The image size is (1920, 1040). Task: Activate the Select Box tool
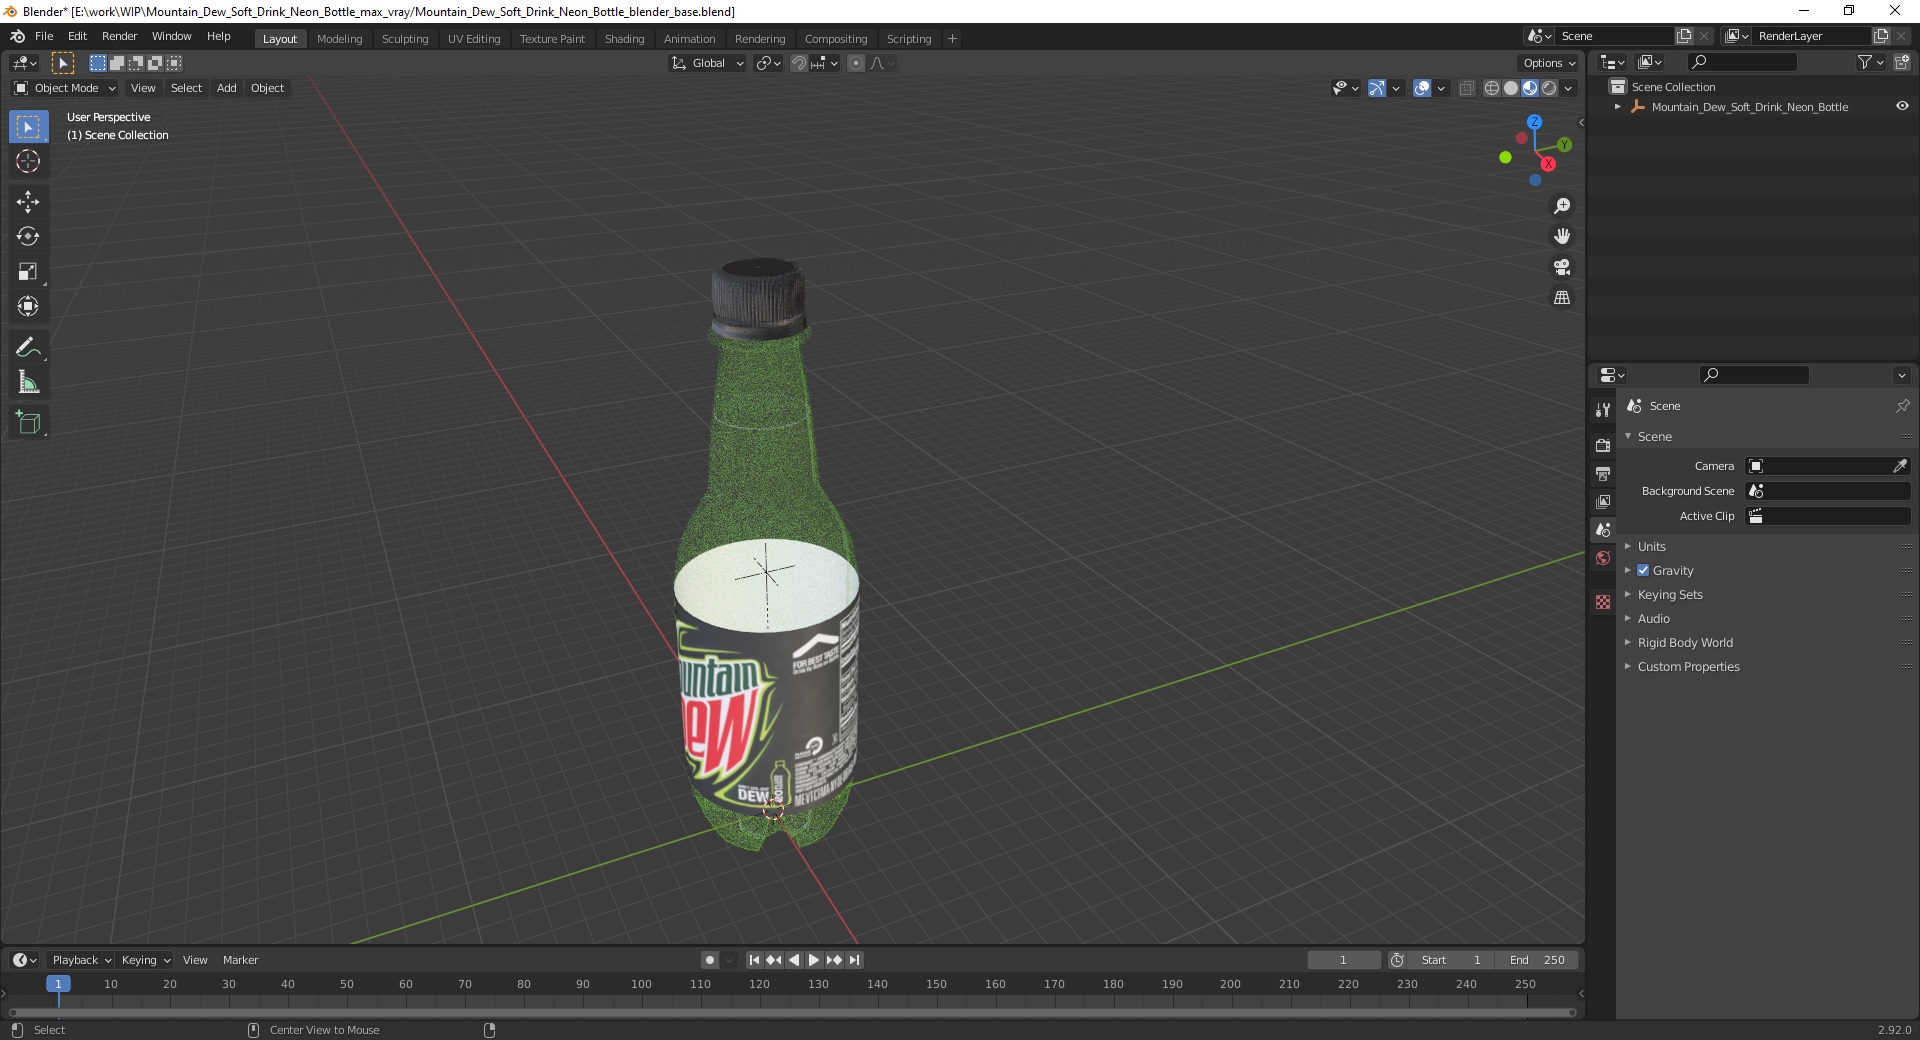28,127
